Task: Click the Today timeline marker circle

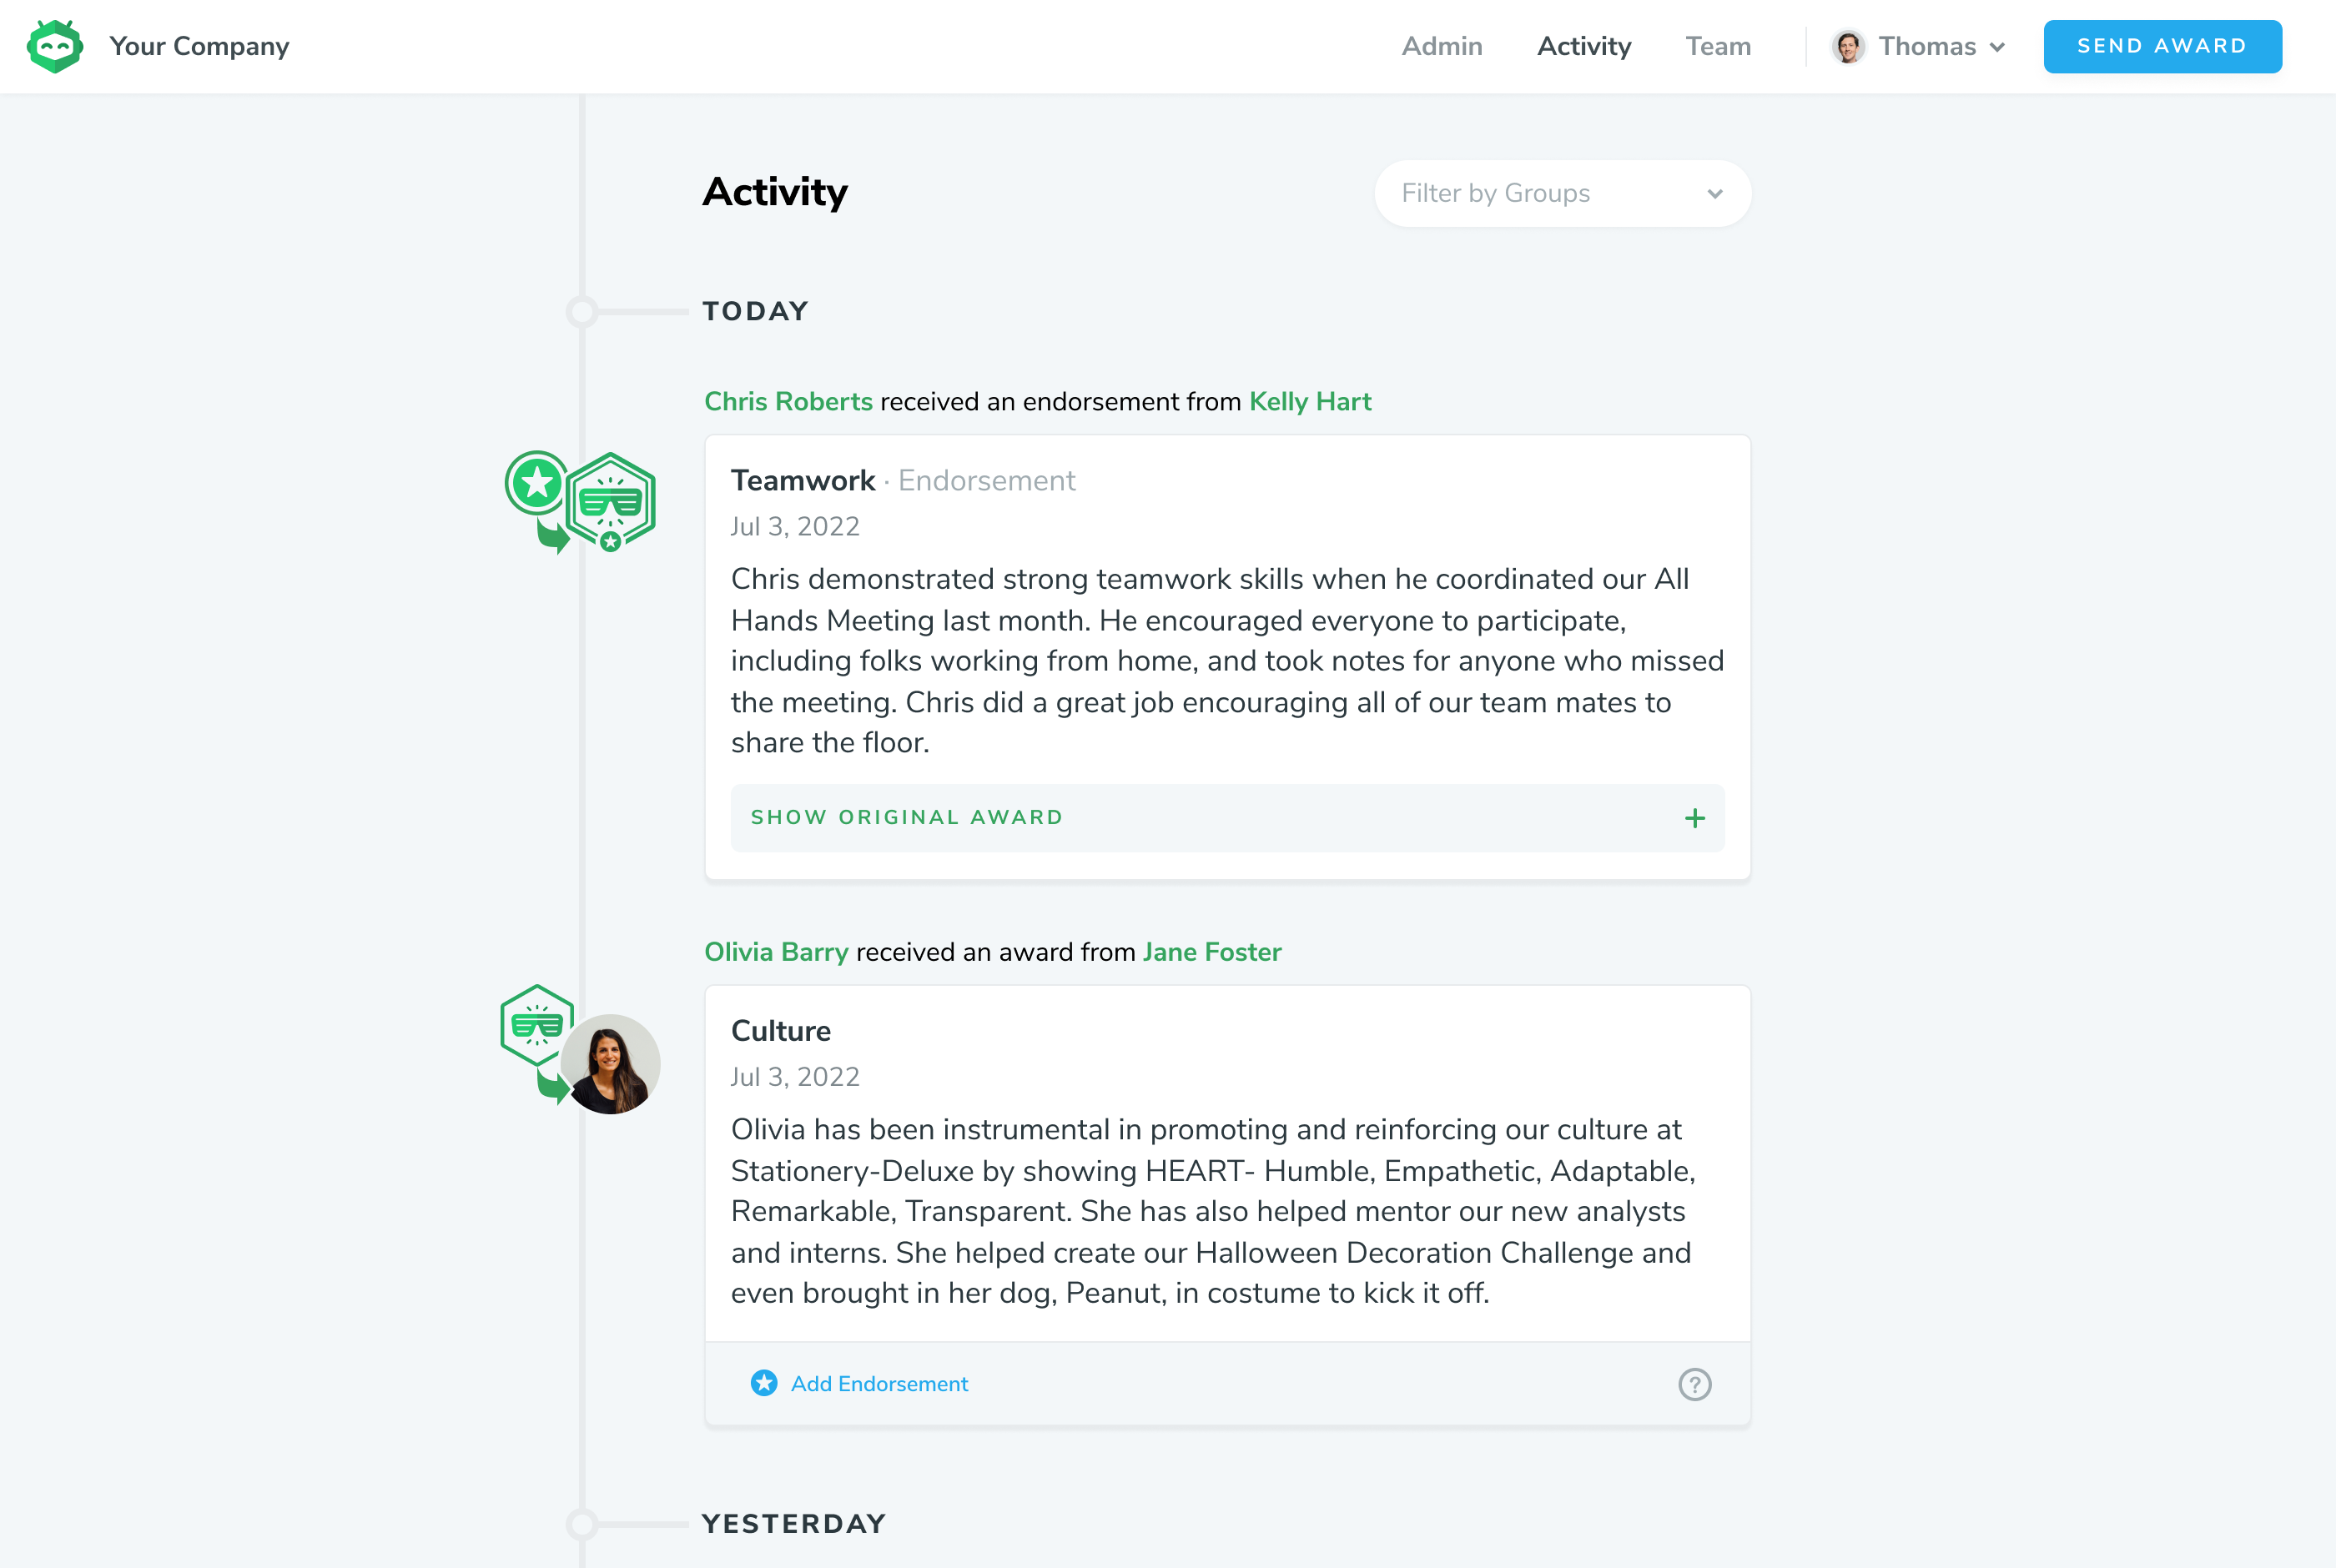Action: [582, 312]
